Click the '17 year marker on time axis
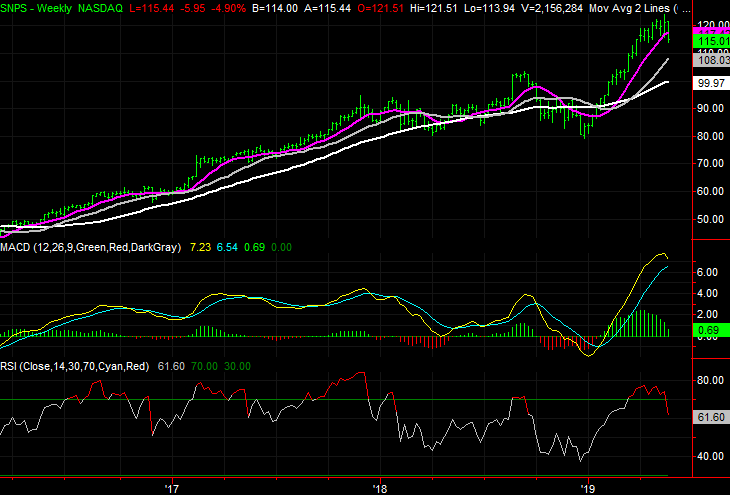The image size is (730, 495). tap(172, 489)
